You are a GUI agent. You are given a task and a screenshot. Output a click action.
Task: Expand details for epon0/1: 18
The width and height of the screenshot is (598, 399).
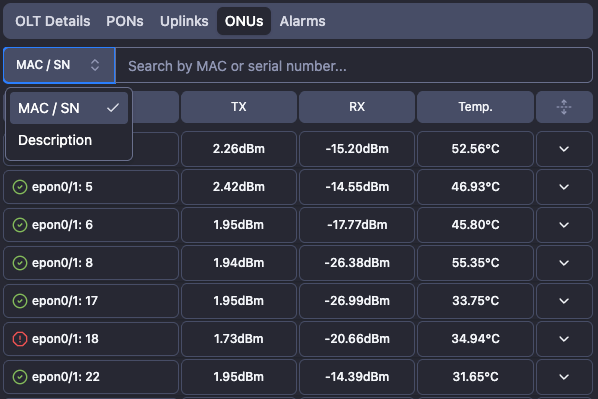[564, 339]
